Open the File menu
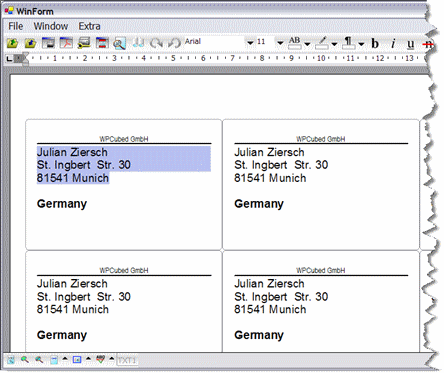The image size is (444, 373). (16, 26)
